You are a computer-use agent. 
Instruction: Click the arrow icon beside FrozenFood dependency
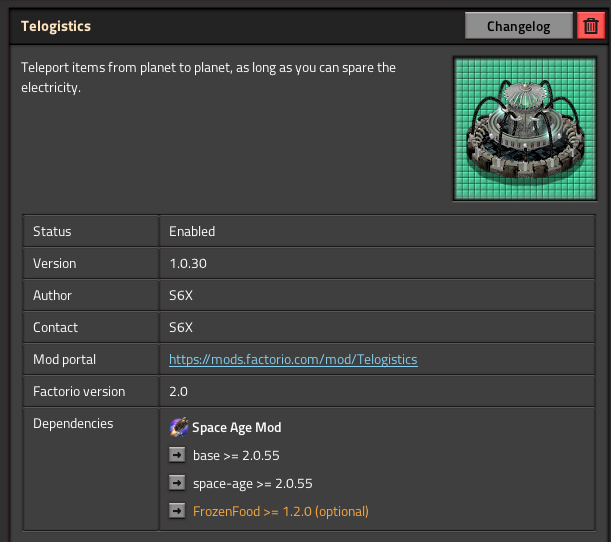point(178,511)
